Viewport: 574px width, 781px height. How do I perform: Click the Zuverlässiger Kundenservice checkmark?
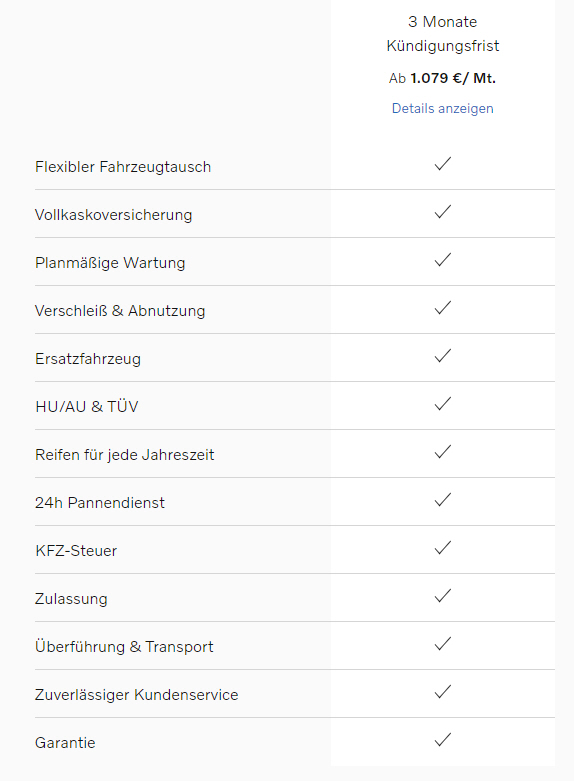point(442,692)
